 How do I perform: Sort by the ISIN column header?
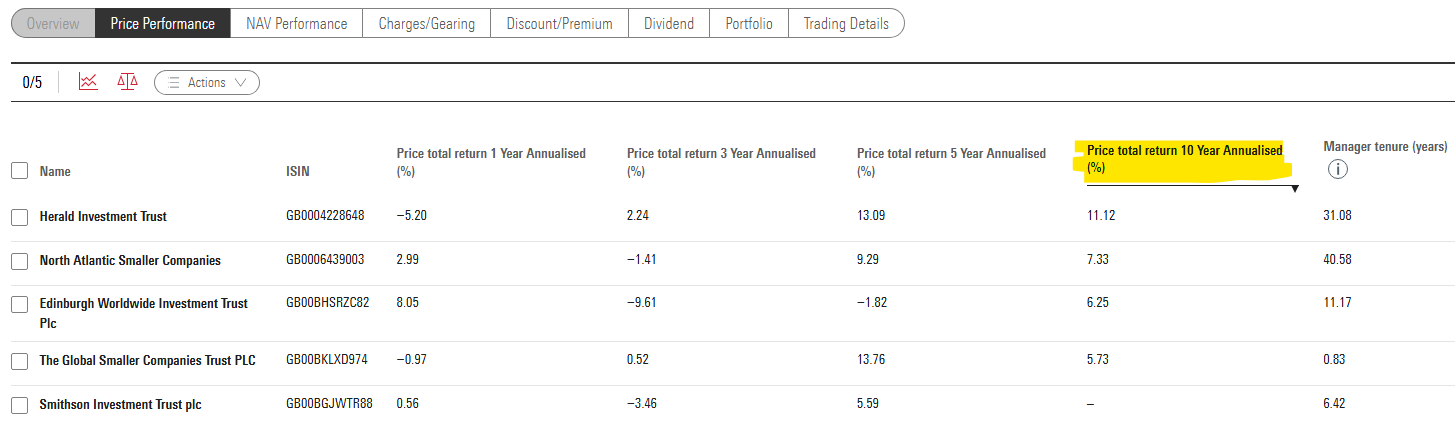pyautogui.click(x=298, y=172)
